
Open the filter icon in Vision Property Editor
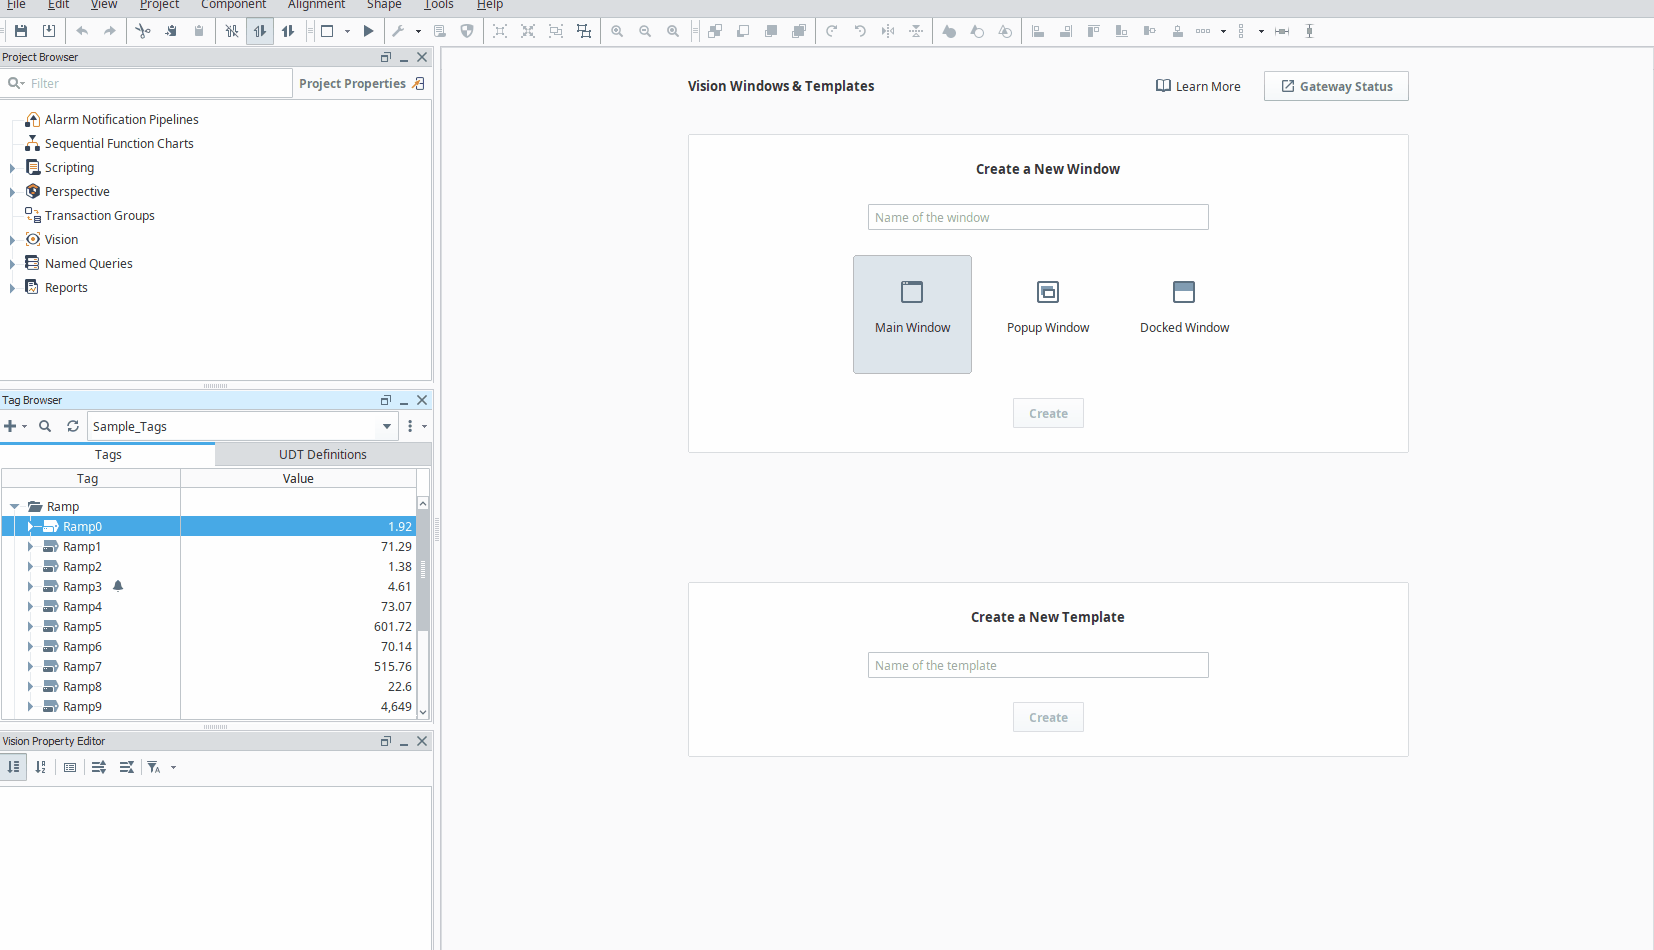[155, 767]
